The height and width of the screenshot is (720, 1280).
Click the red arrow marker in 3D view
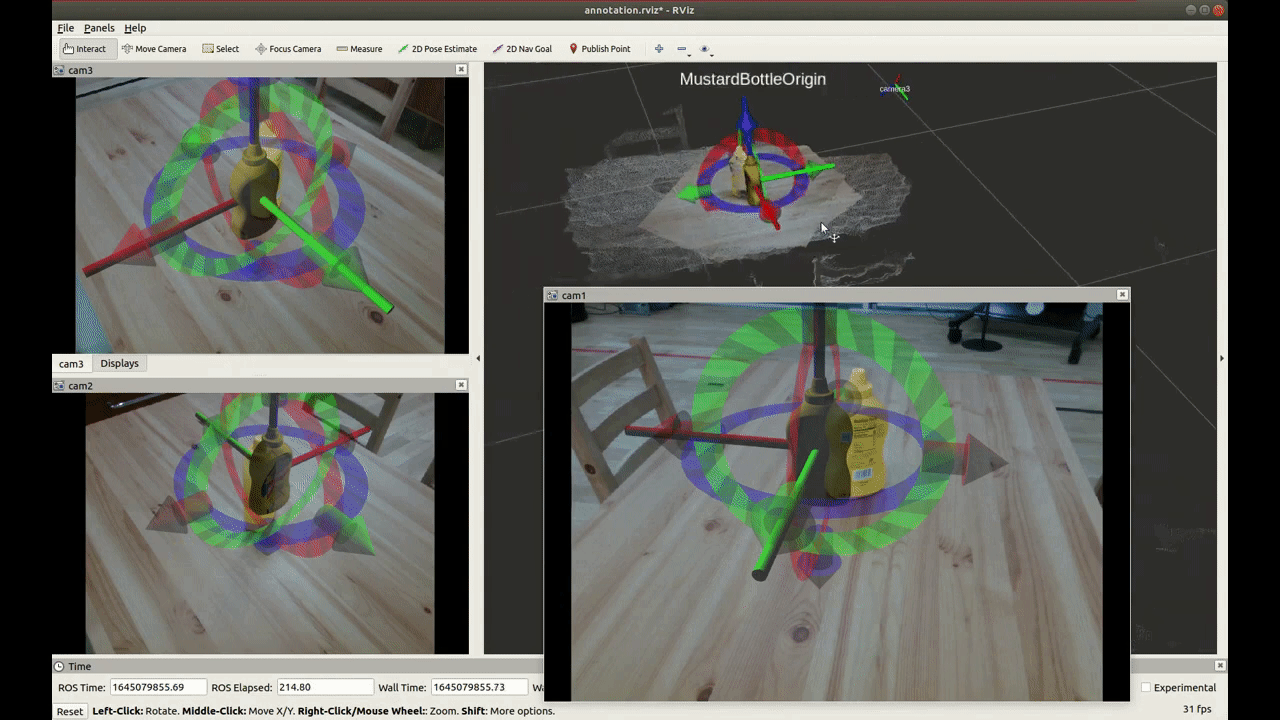tap(767, 209)
